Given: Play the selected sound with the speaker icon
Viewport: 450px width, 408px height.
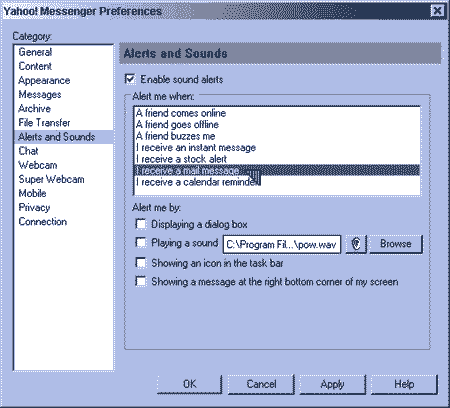Looking at the screenshot, I should [356, 244].
